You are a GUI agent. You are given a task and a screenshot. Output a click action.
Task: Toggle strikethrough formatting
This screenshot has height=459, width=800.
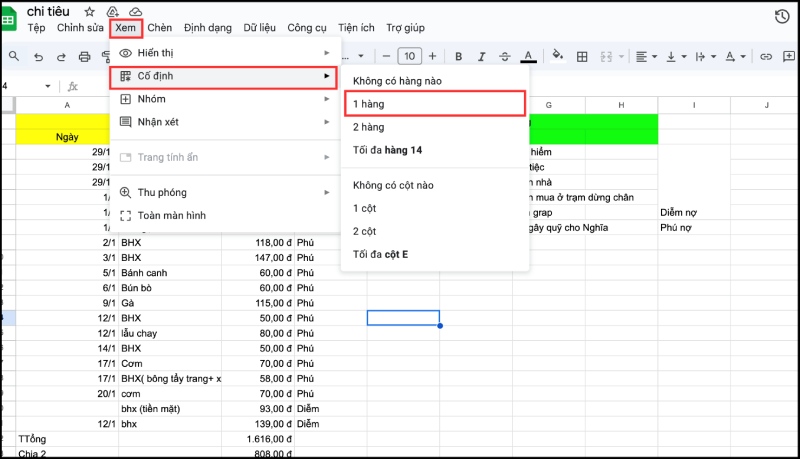505,57
